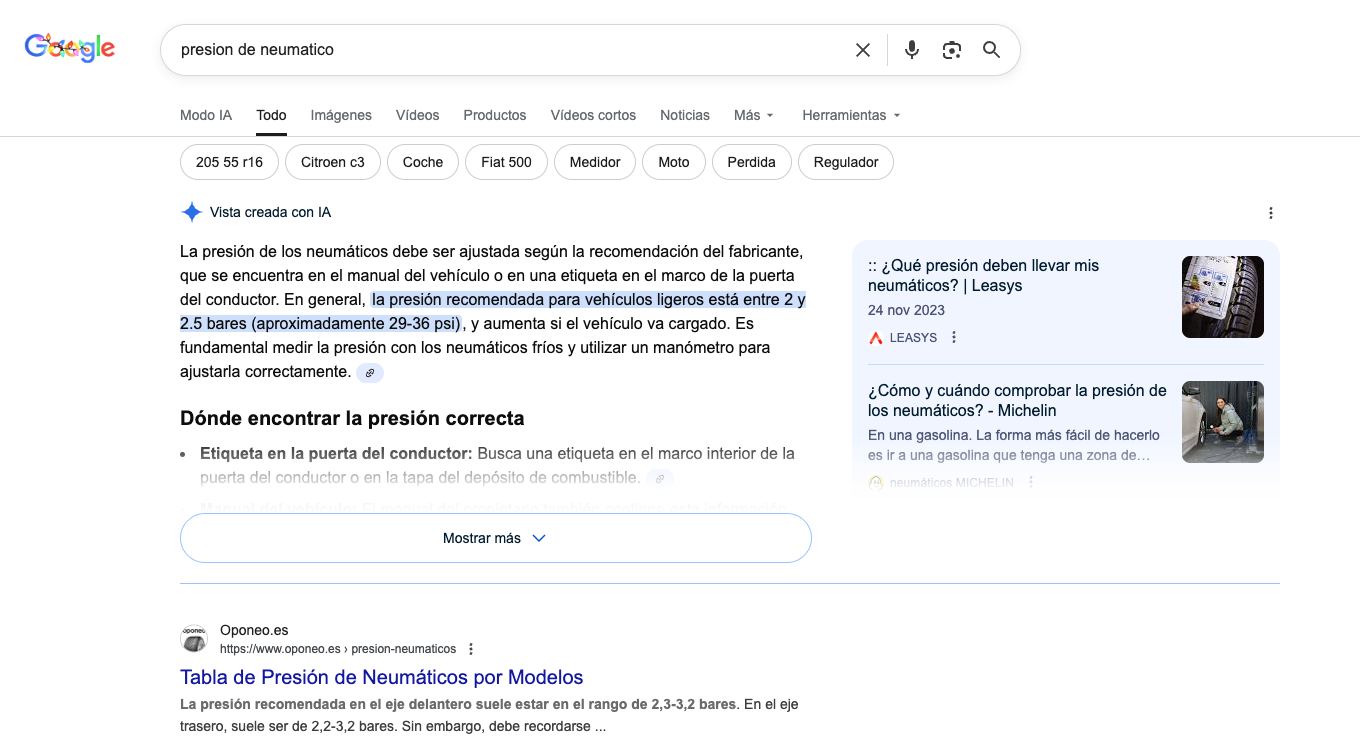Start voice search with microphone icon
The width and height of the screenshot is (1360, 750).
coord(911,50)
